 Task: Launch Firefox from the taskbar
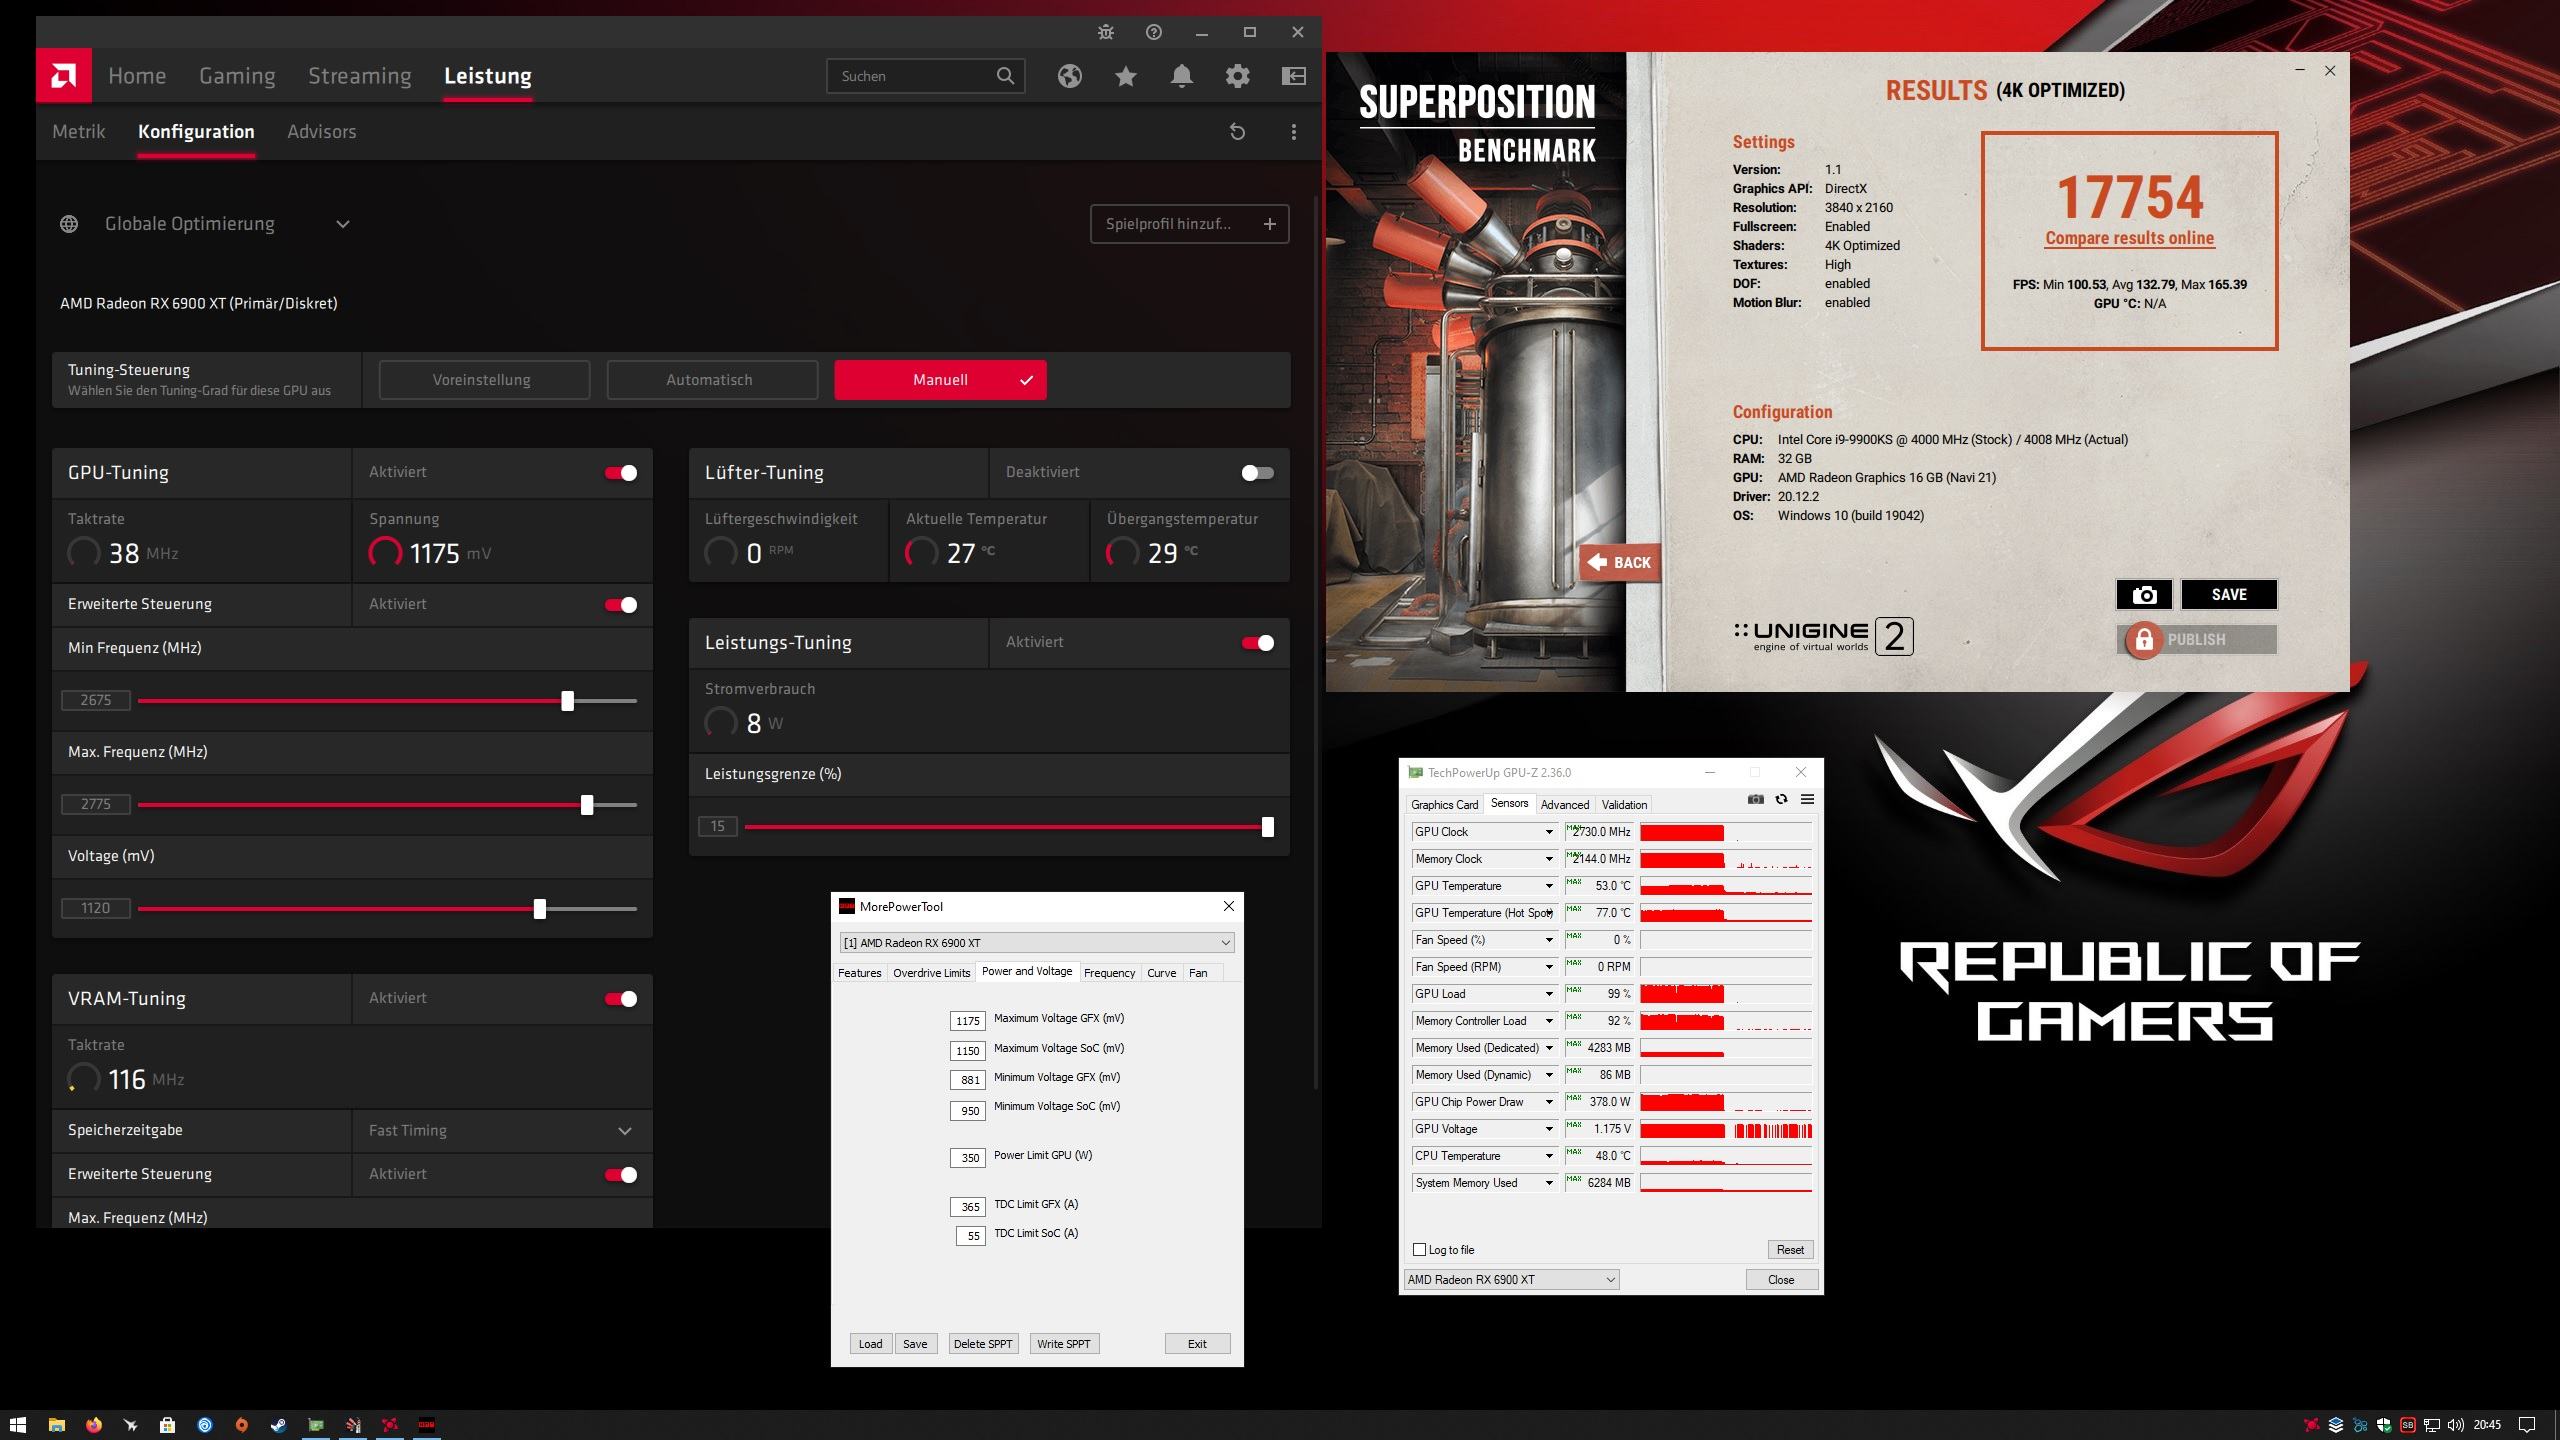[x=94, y=1425]
